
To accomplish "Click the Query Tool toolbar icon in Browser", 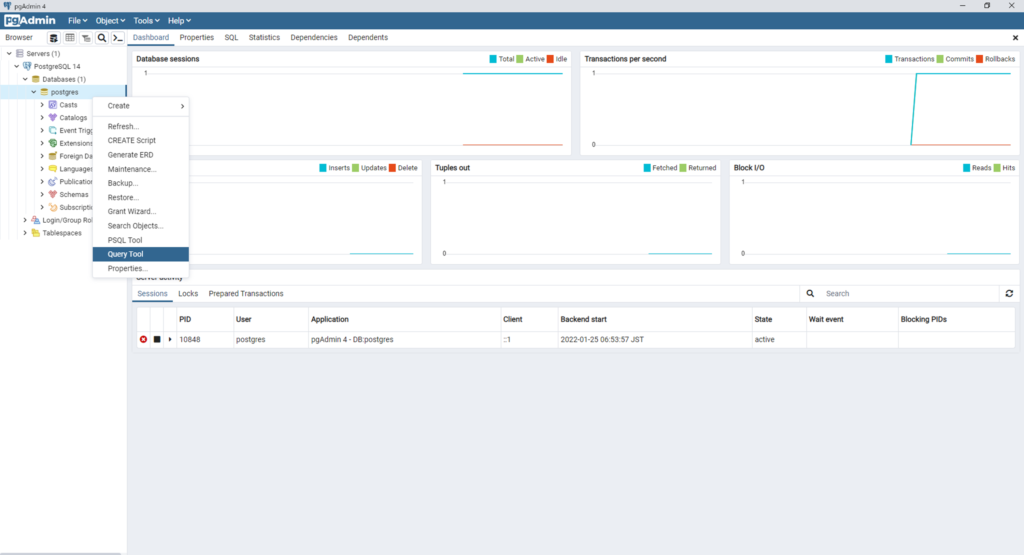I will tap(54, 38).
